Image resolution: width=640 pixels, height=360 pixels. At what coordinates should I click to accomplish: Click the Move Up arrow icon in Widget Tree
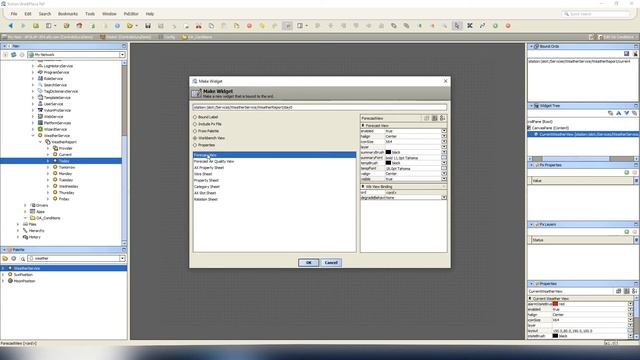pos(619,113)
